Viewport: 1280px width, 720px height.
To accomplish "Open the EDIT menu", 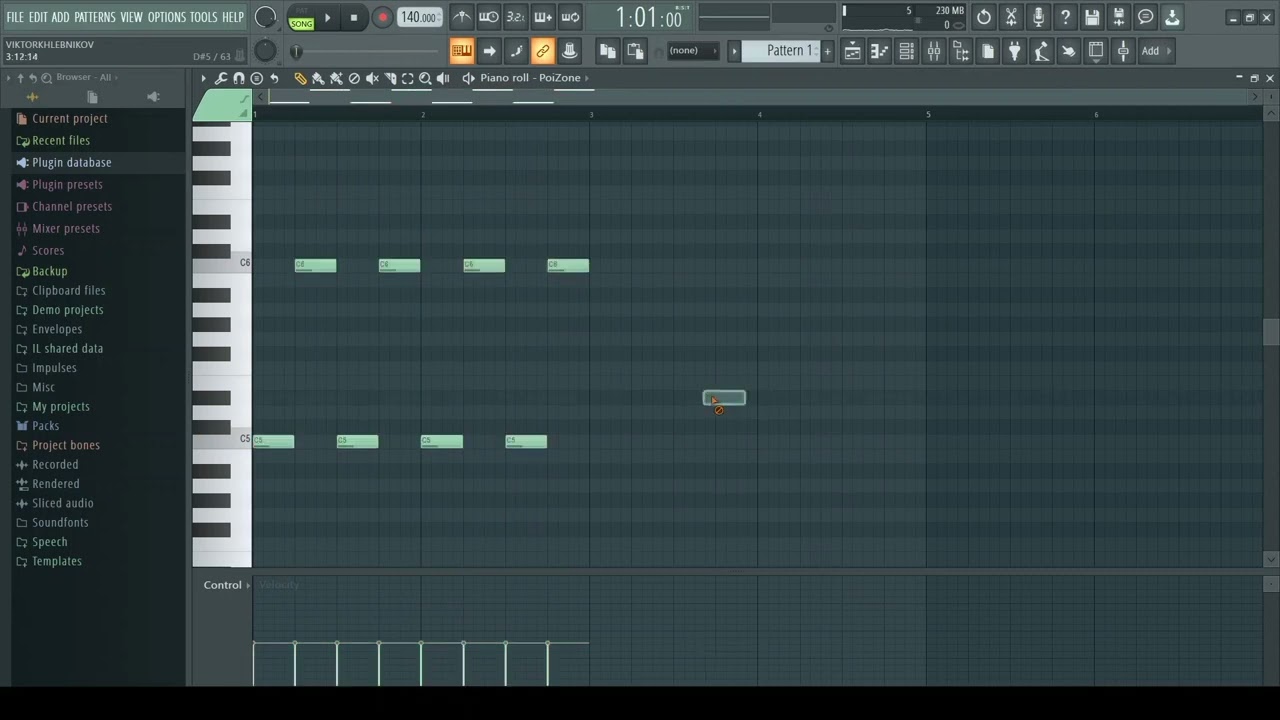I will pyautogui.click(x=38, y=17).
